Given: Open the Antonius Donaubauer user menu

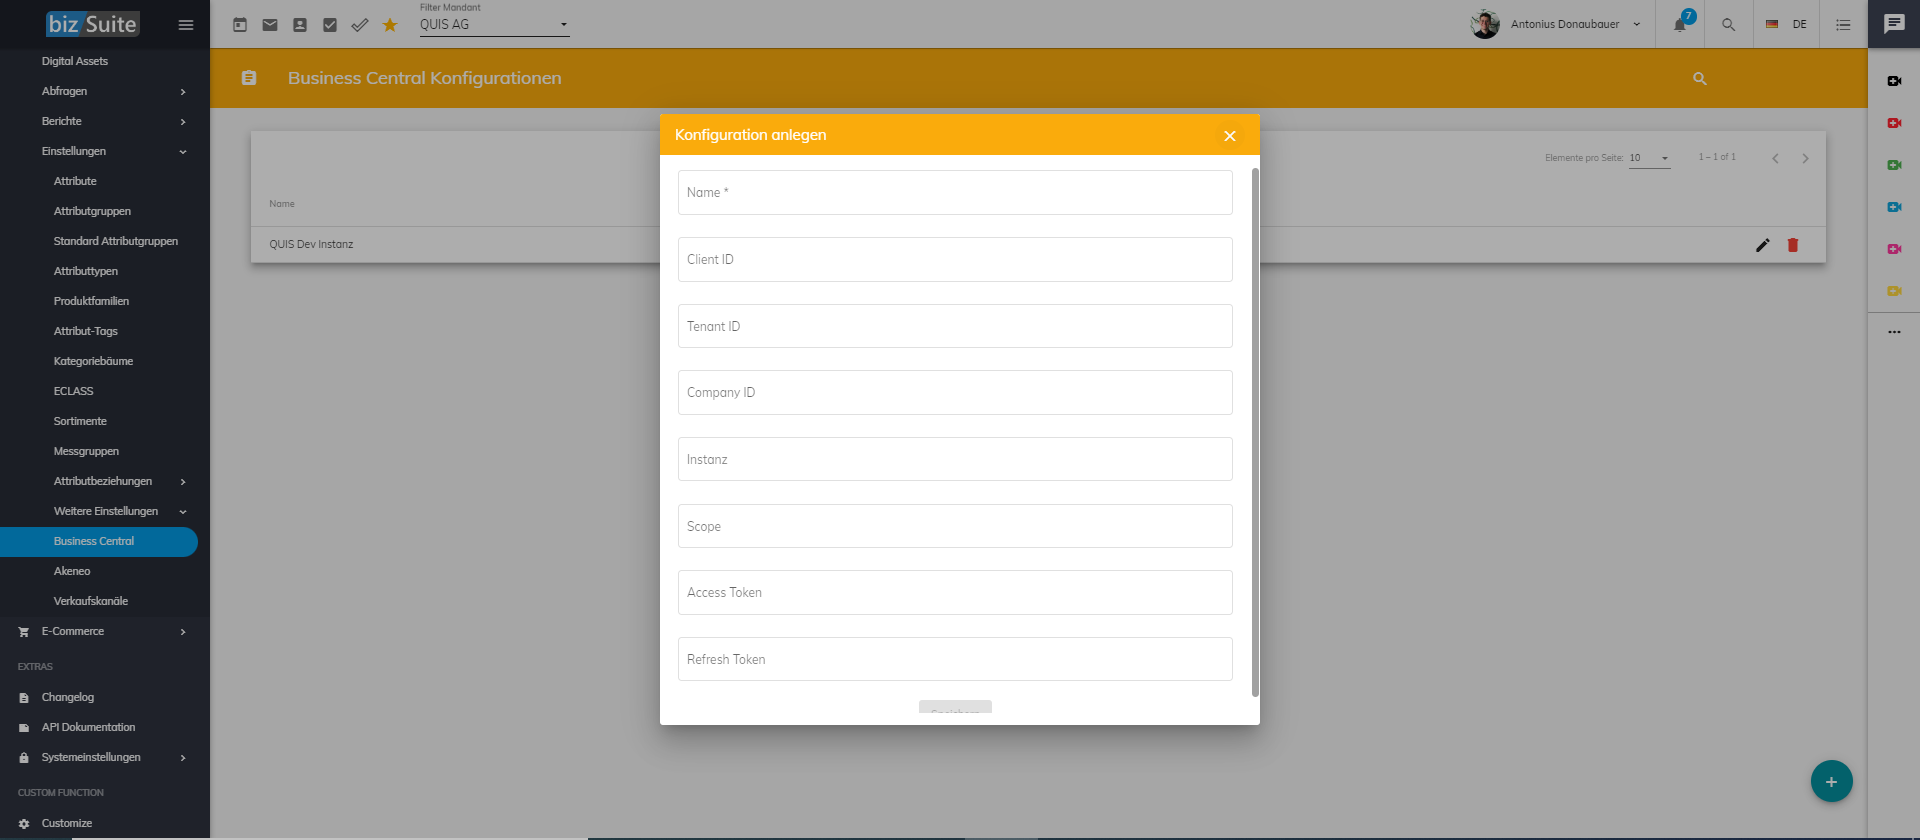Looking at the screenshot, I should pos(1556,24).
